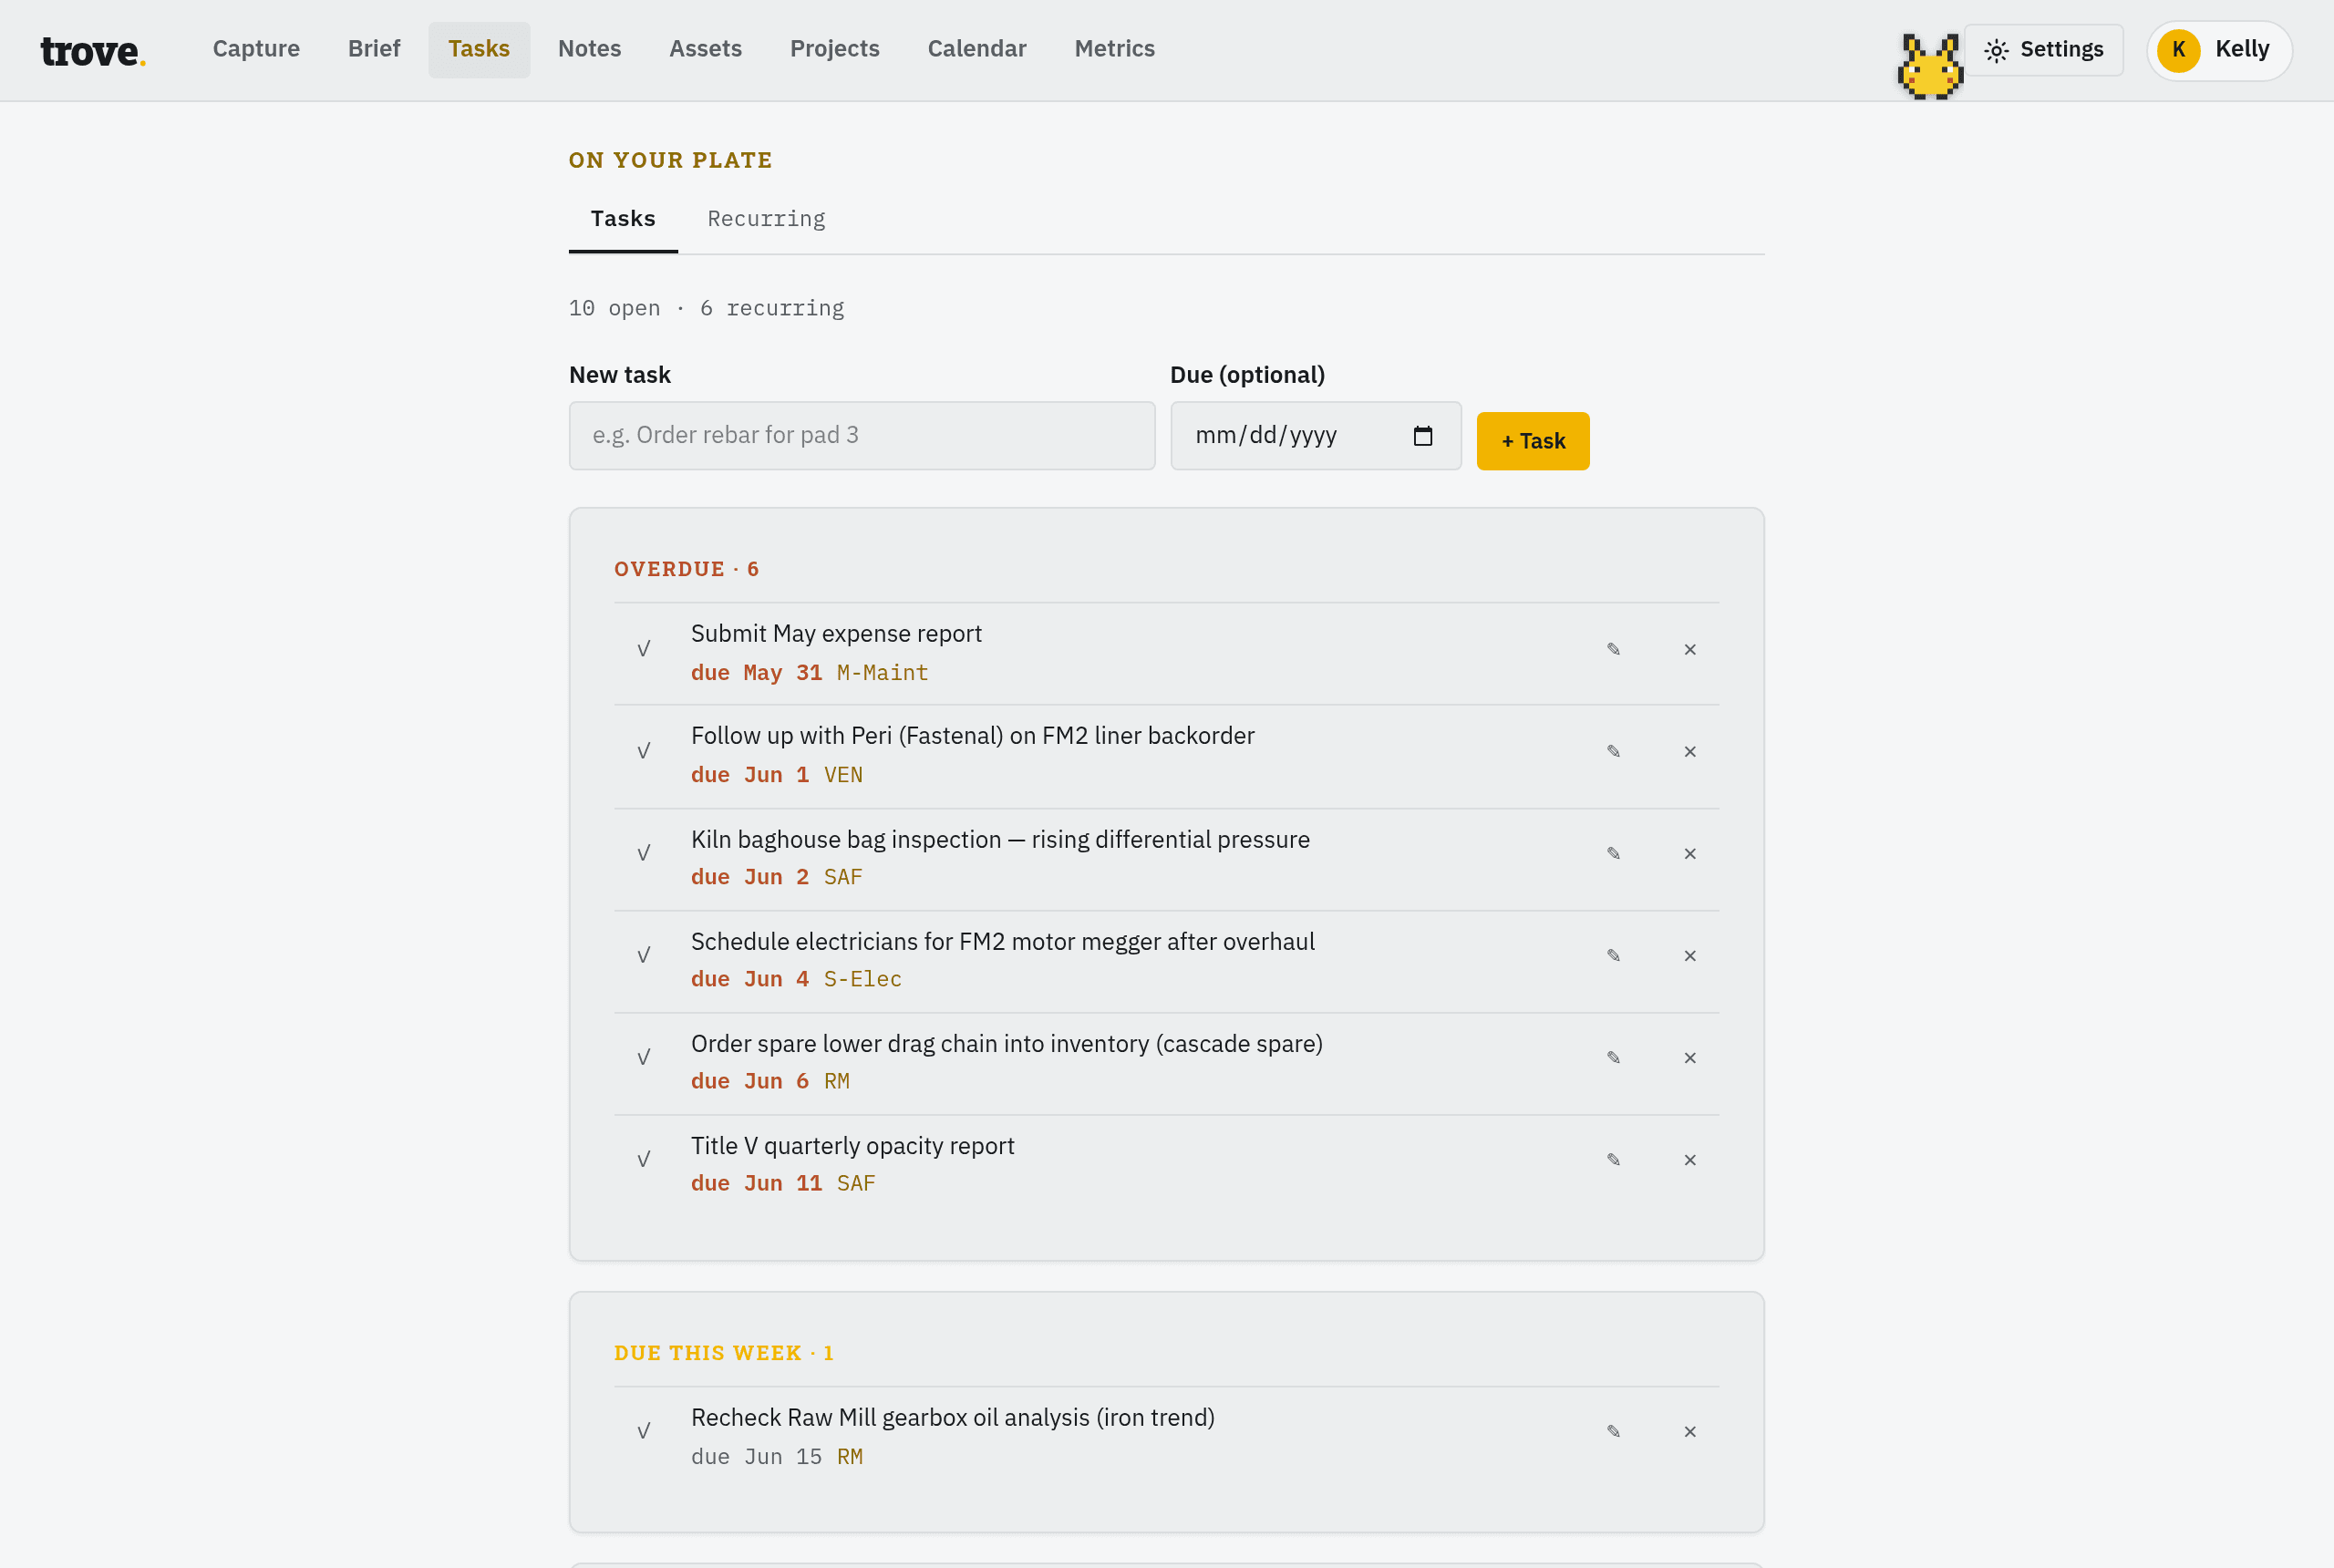Click the Overdue · 6 heading
This screenshot has width=2334, height=1568.
(x=686, y=569)
